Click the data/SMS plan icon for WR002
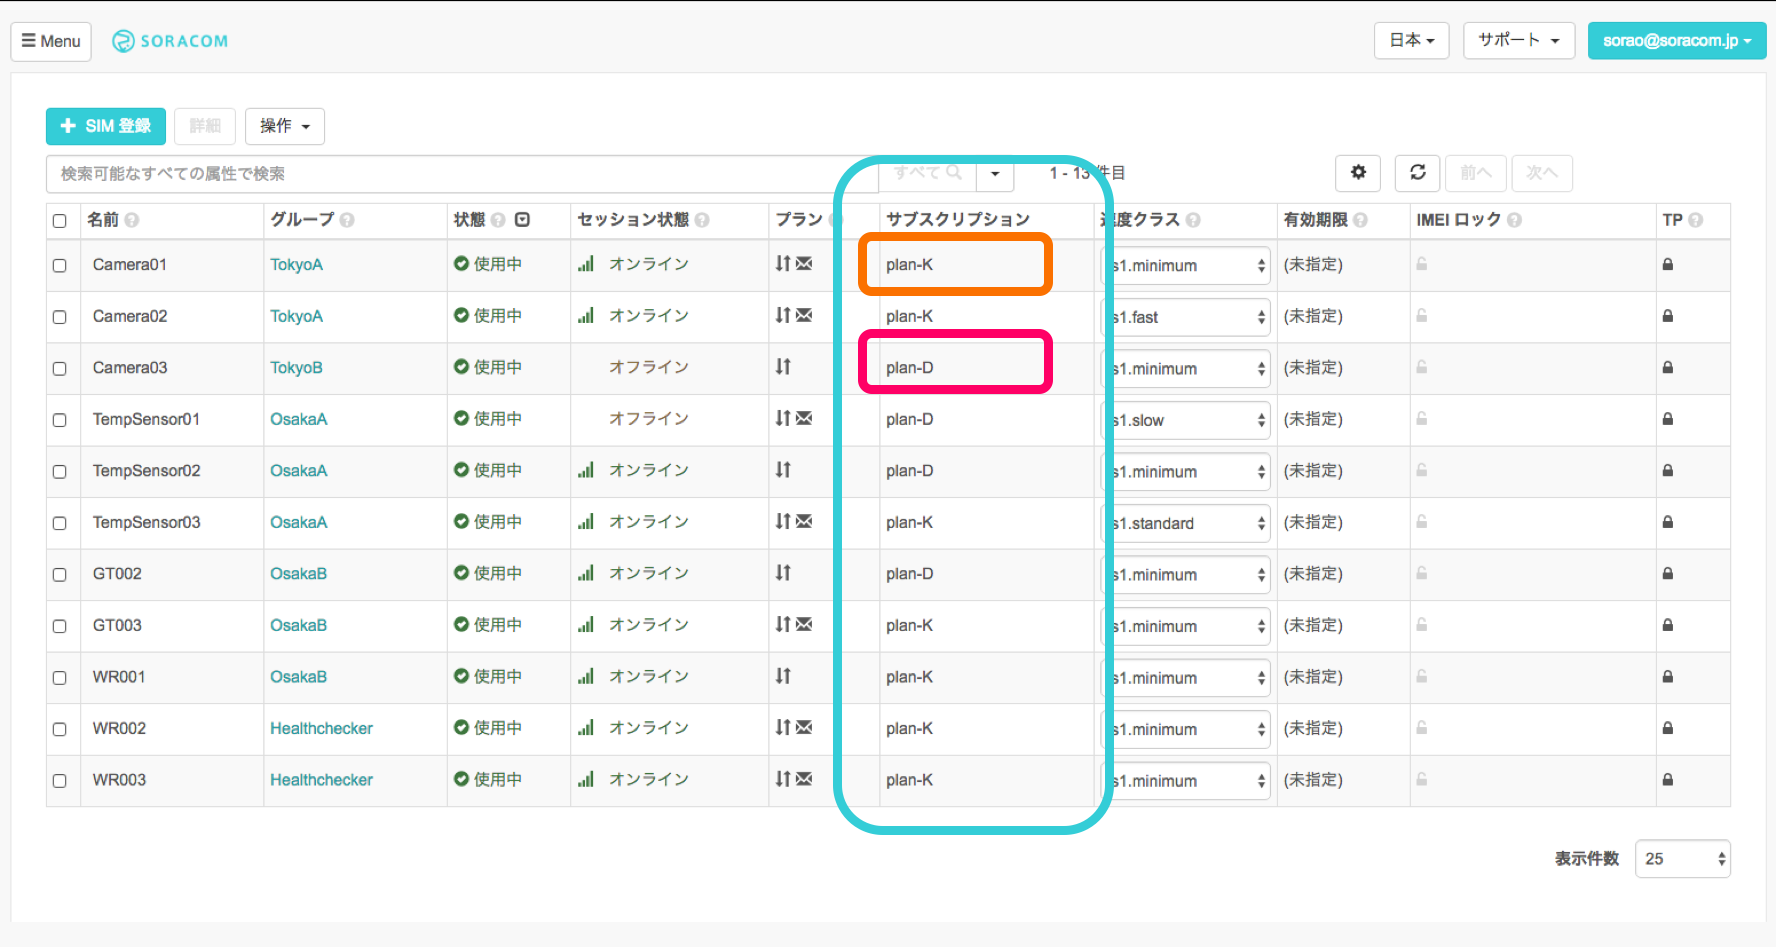 (x=794, y=728)
